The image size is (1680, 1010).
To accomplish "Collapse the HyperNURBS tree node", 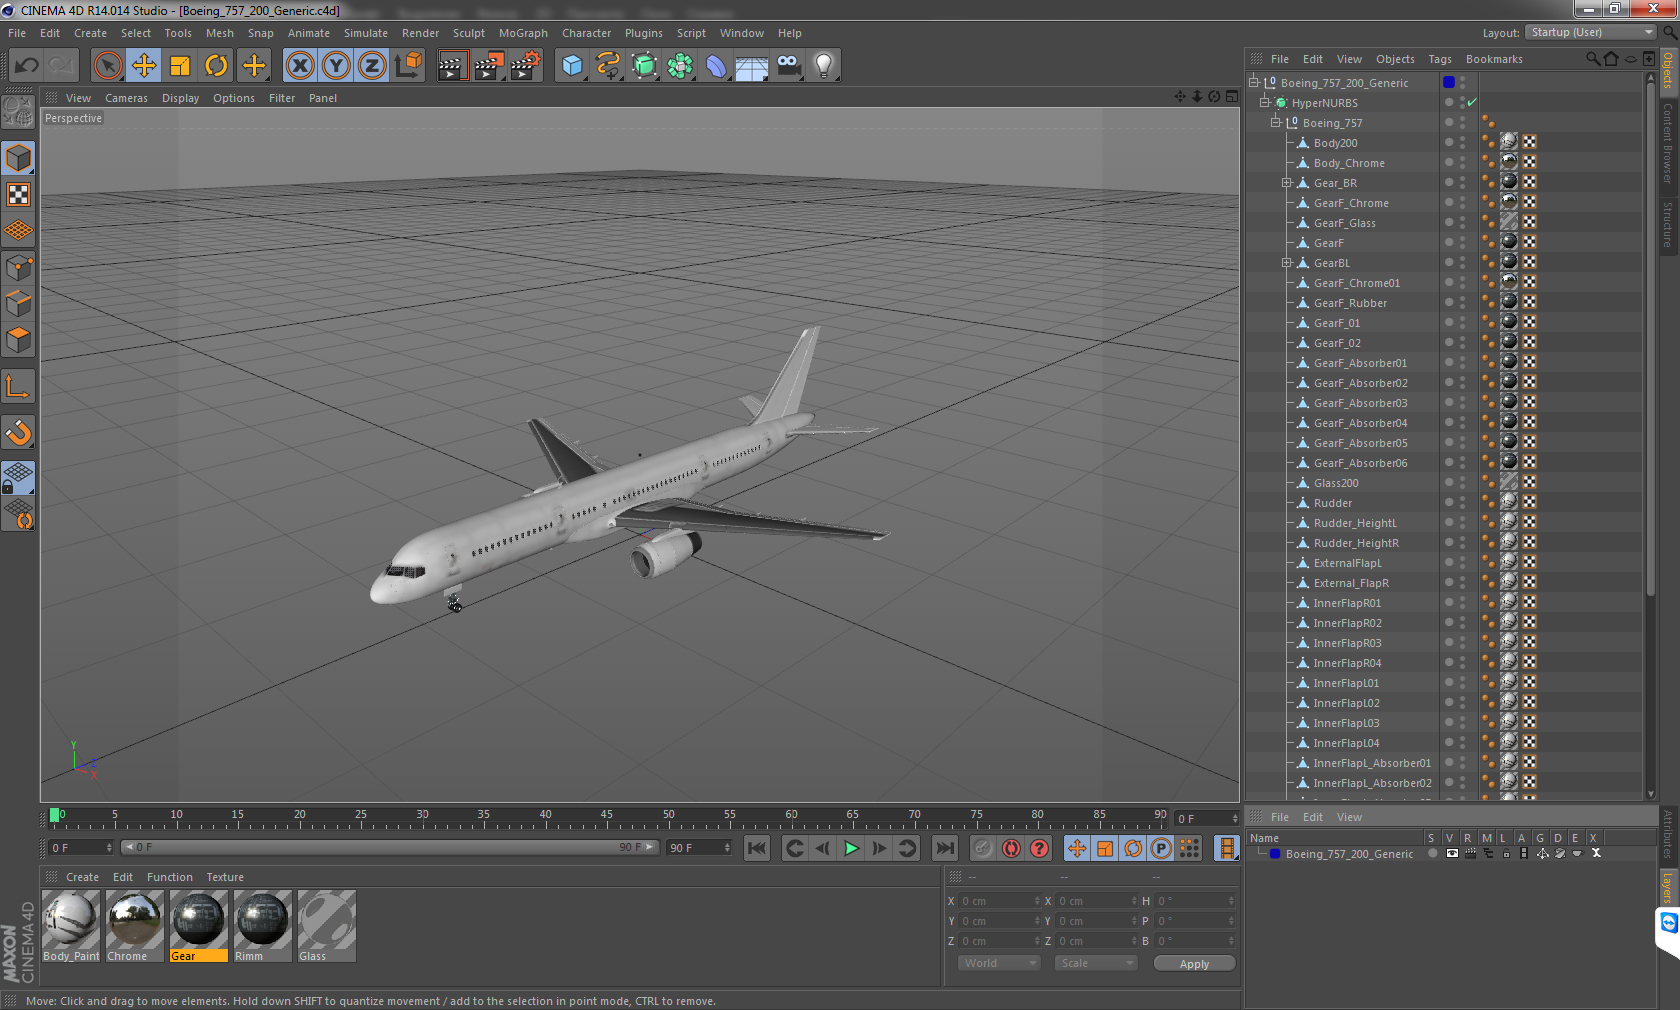I will [1265, 102].
